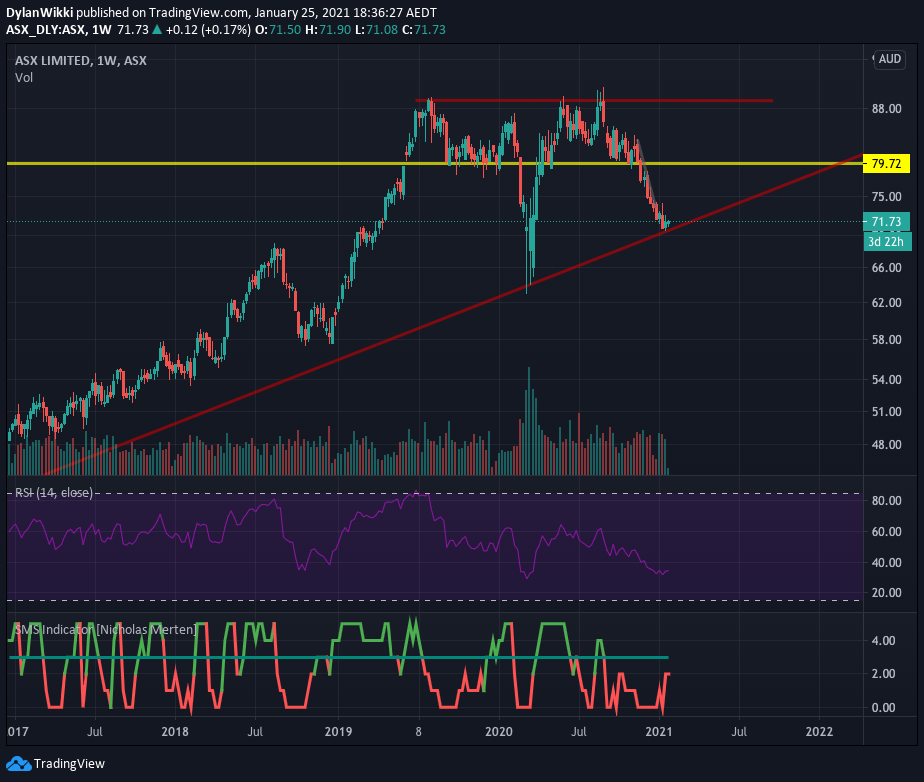Select the SMS Indicator [Nicholas Merten] label

coord(105,629)
